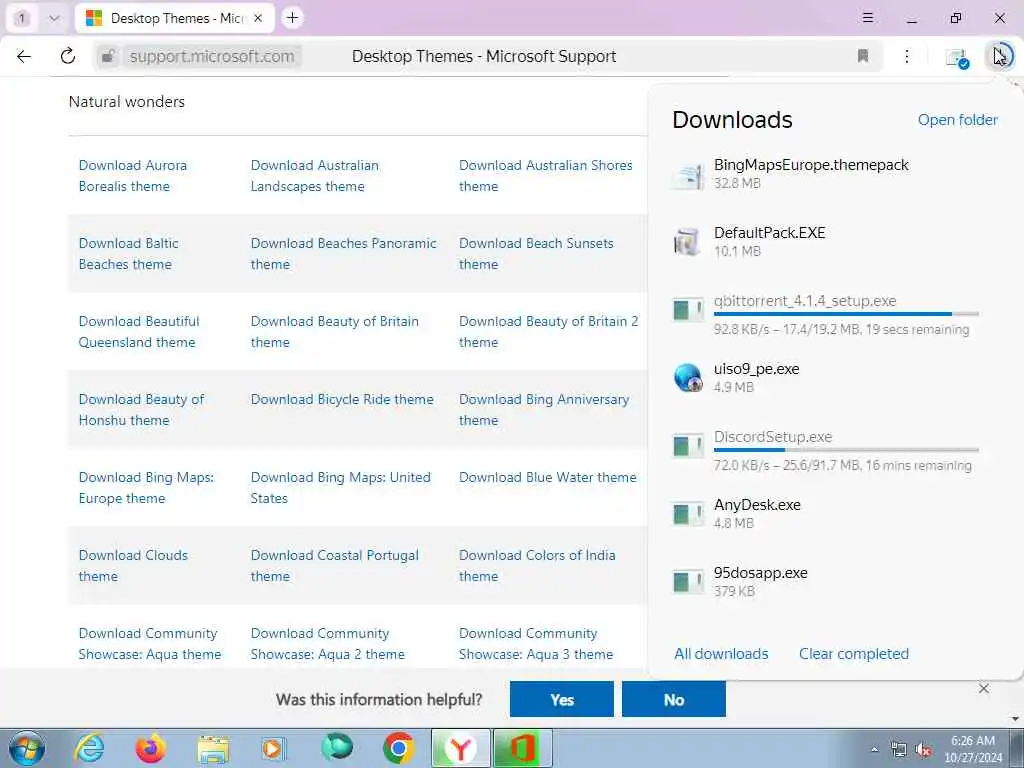Open the downloads folder link
This screenshot has height=768, width=1024.
tap(957, 120)
